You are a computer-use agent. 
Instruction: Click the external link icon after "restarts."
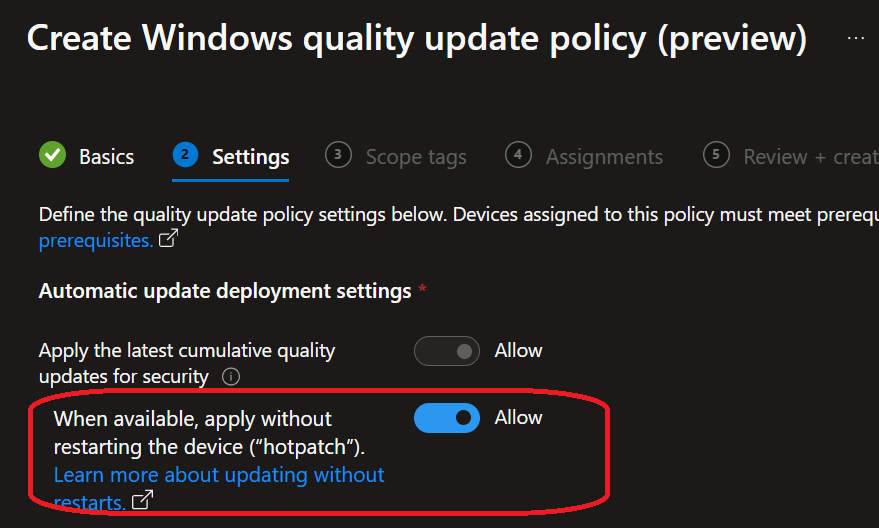(x=143, y=501)
